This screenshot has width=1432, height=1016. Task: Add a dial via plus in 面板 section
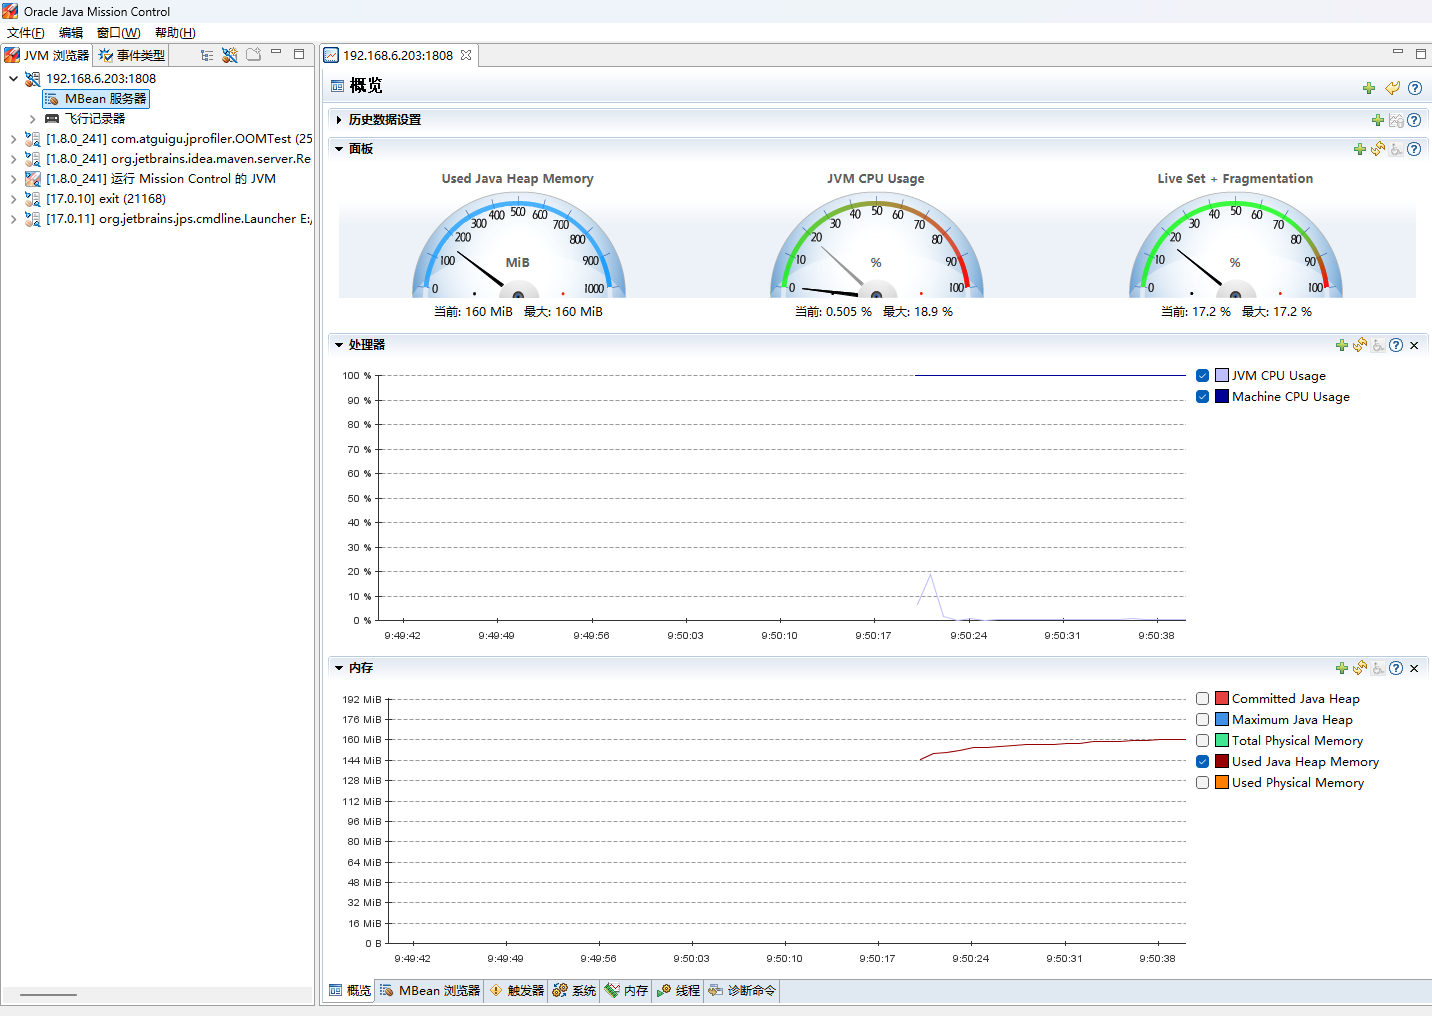click(1360, 149)
